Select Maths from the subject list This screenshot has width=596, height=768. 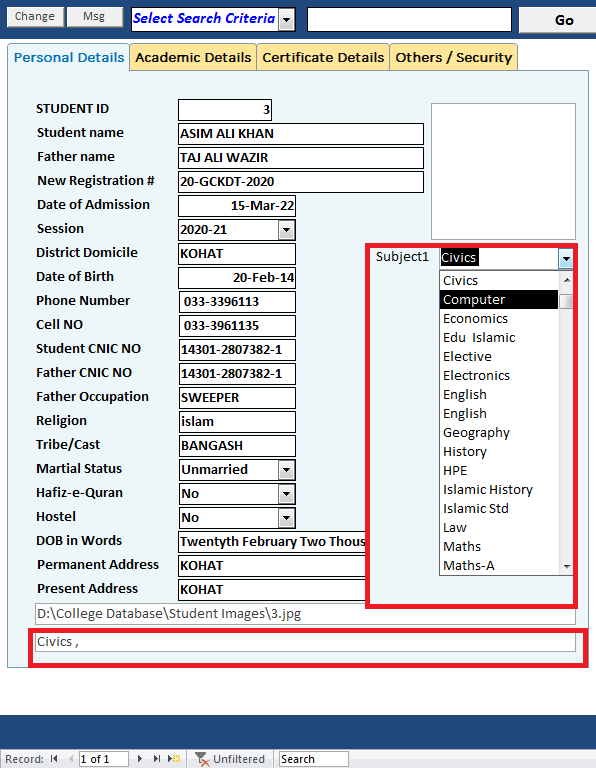(x=499, y=547)
